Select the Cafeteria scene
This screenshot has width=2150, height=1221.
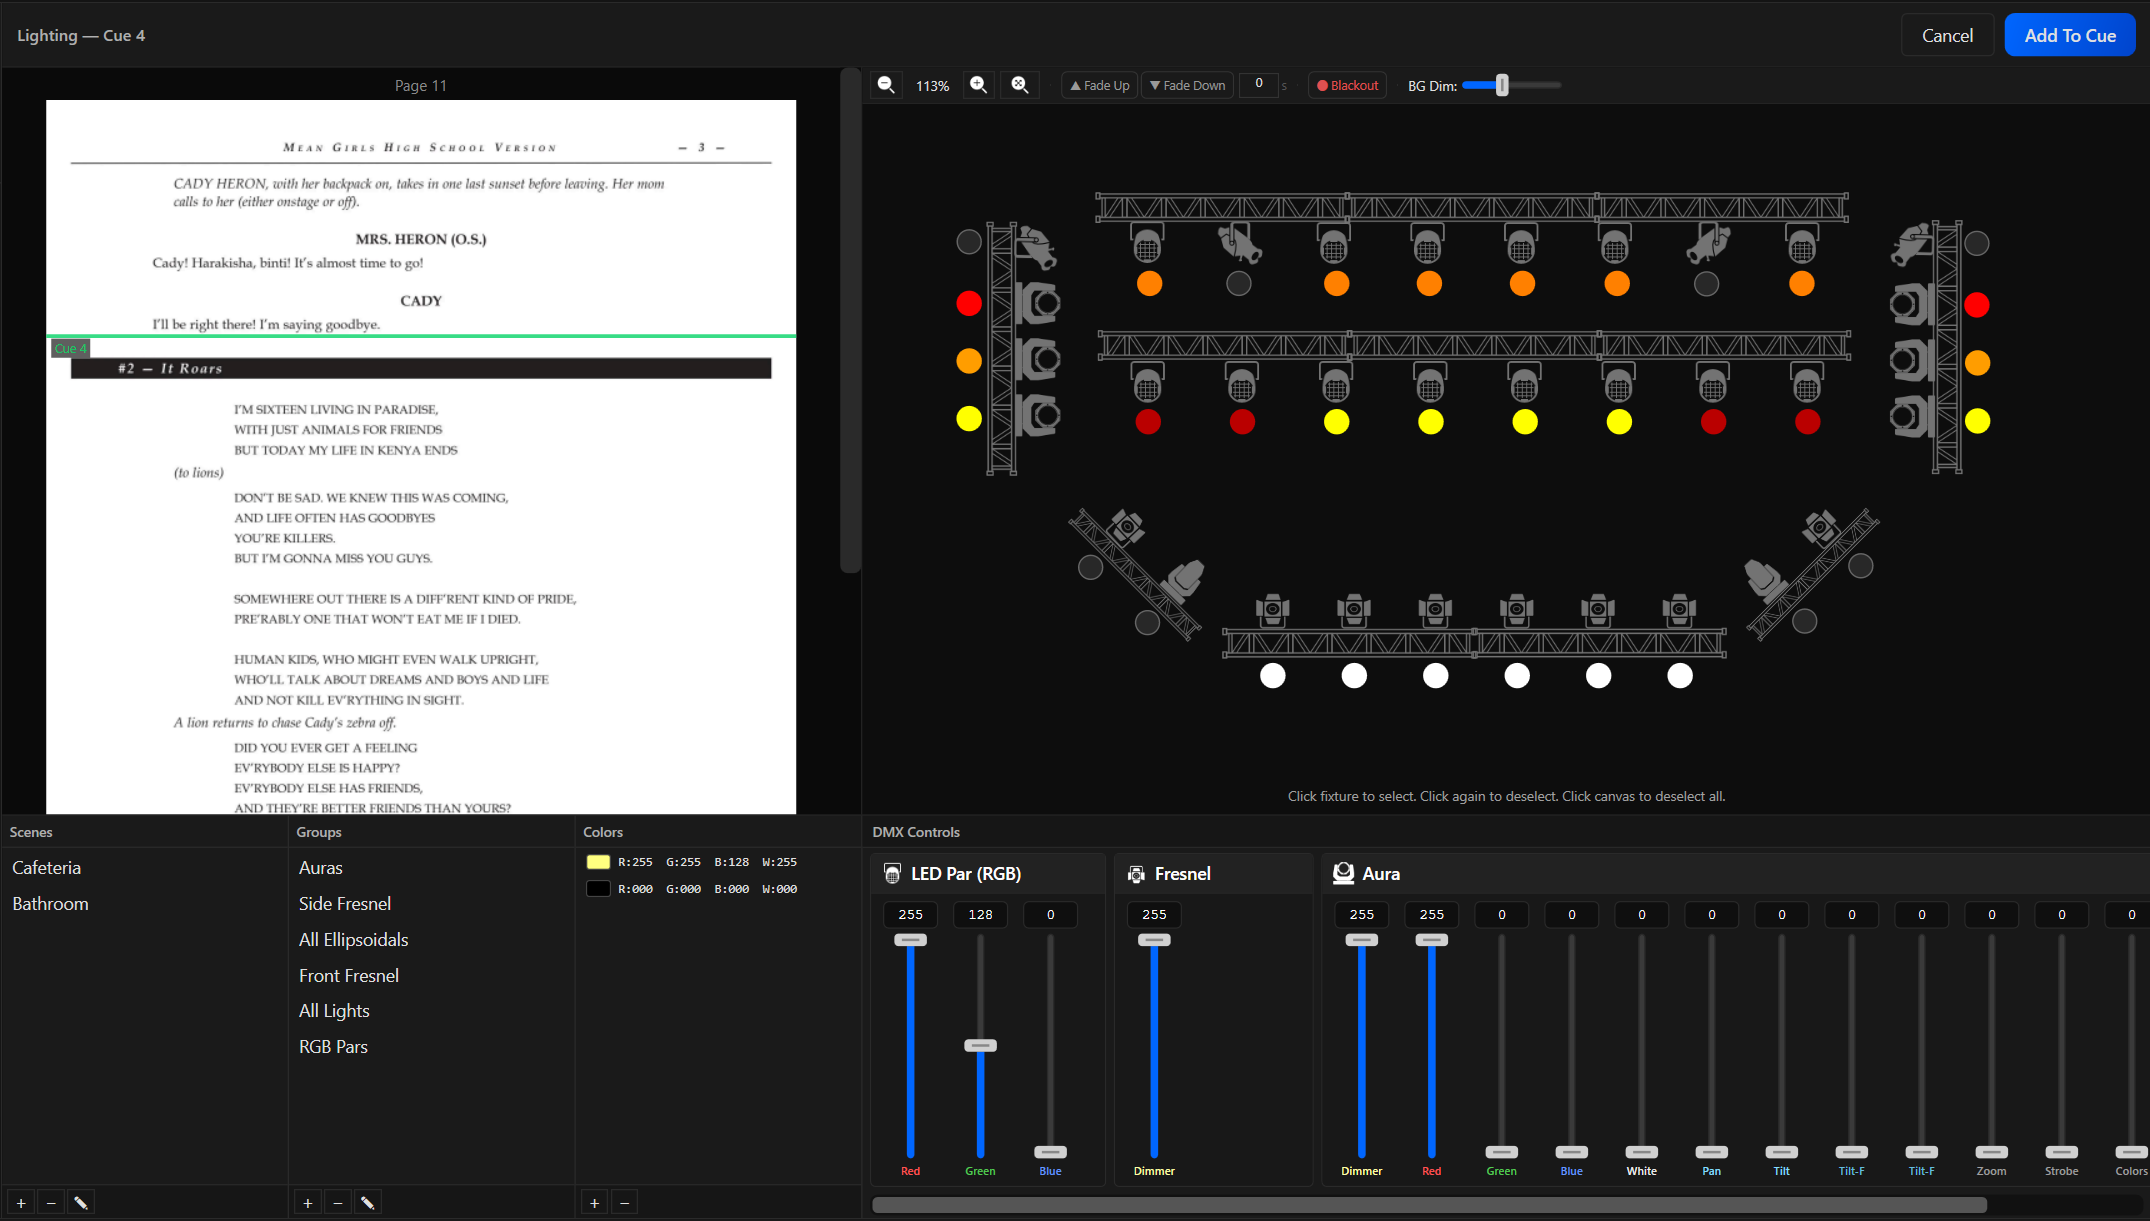tap(47, 868)
